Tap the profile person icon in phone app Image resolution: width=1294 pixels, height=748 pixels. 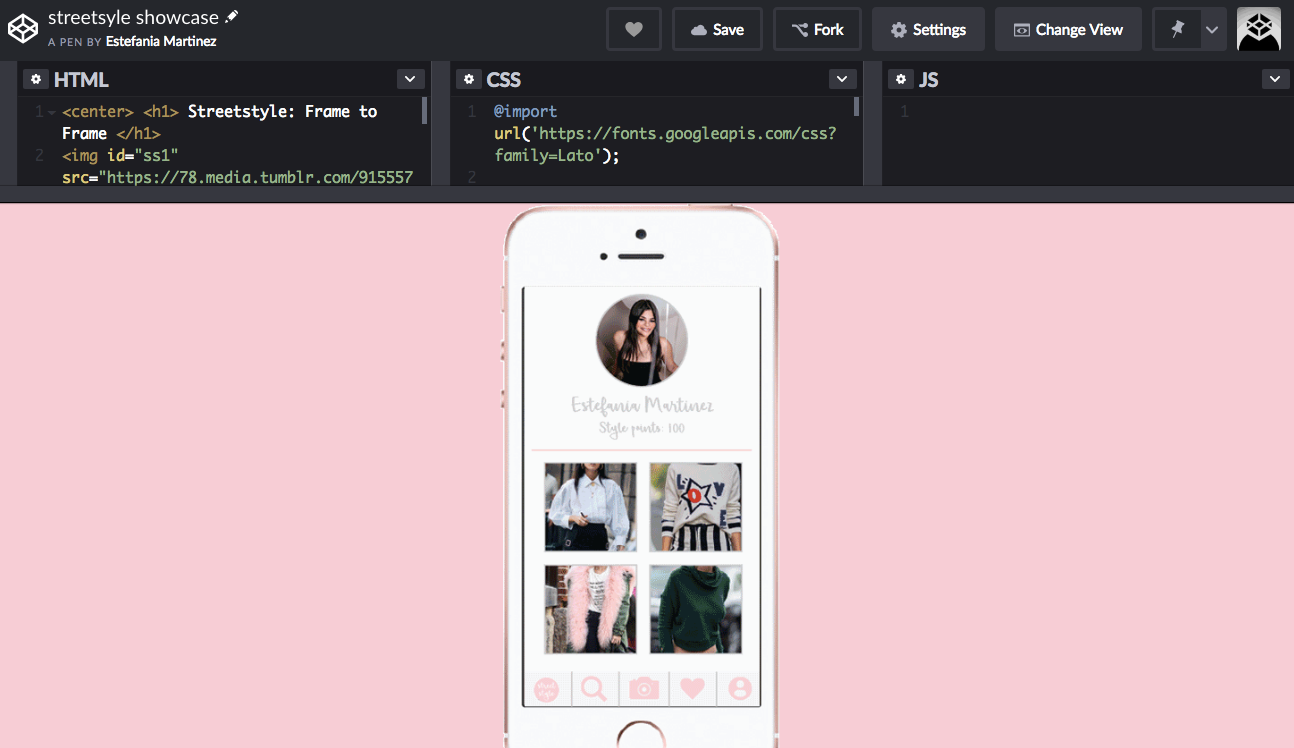tap(740, 689)
